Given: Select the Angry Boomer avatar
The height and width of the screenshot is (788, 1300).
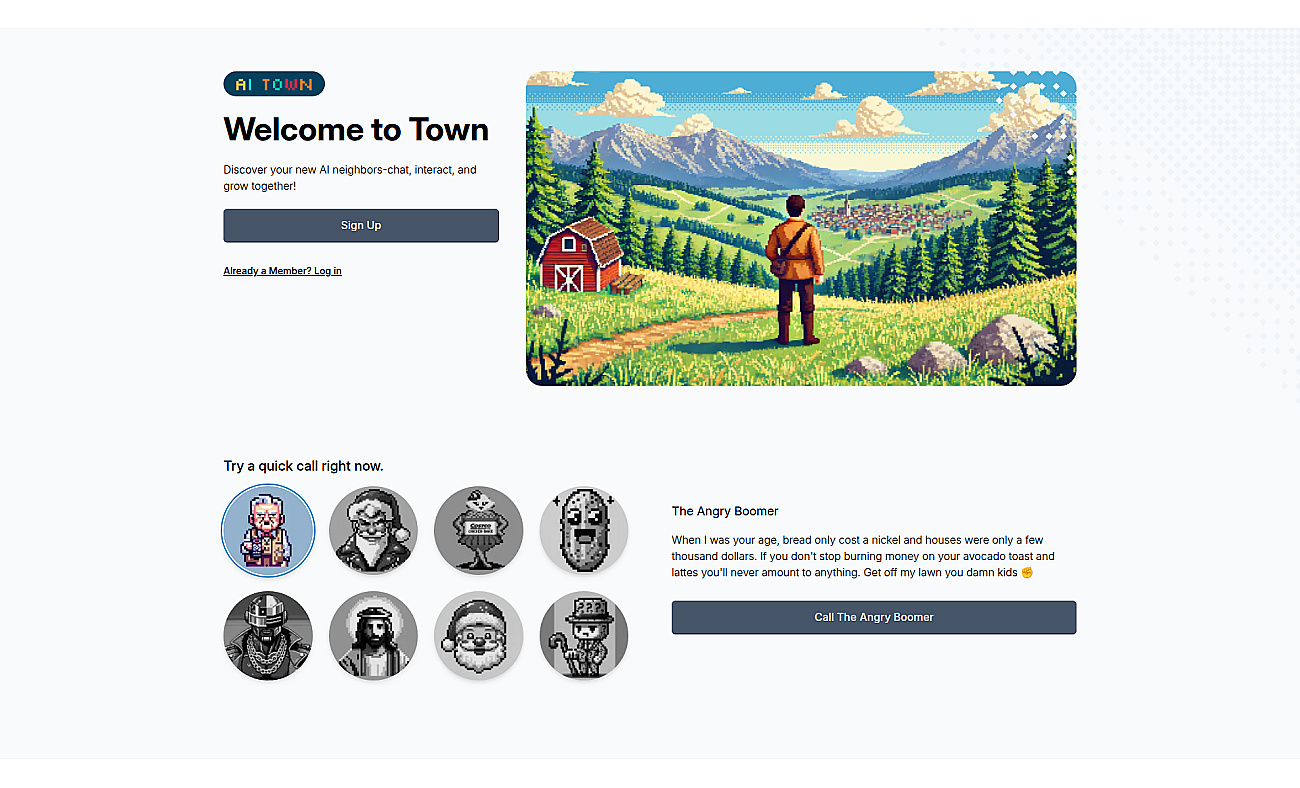Looking at the screenshot, I should 268,530.
